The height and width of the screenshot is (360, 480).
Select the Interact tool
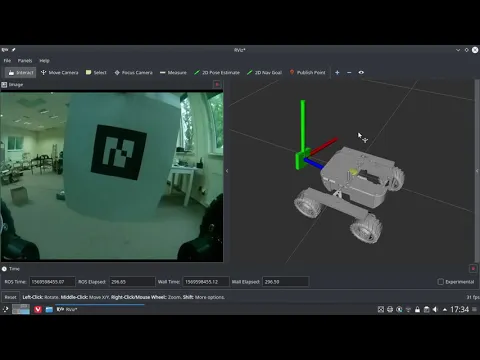click(x=21, y=72)
